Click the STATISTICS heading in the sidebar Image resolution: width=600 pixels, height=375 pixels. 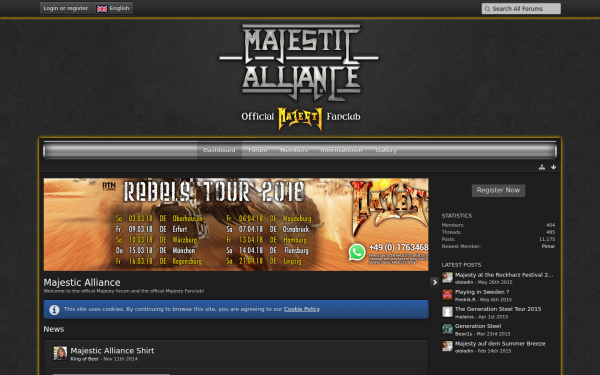(457, 216)
